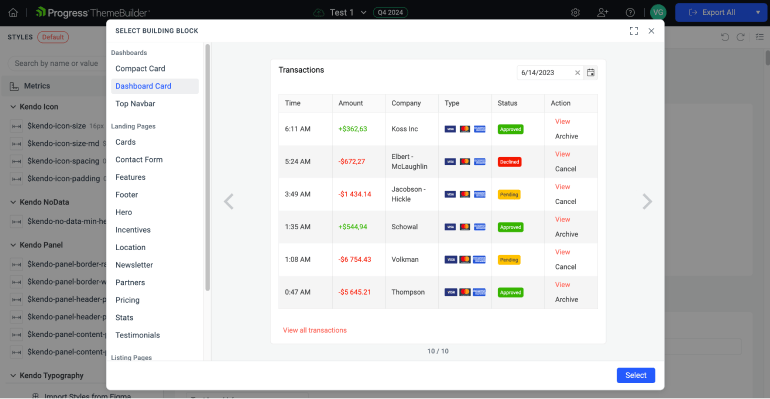The height and width of the screenshot is (399, 770).
Task: Open the View all transactions link
Action: pos(315,330)
